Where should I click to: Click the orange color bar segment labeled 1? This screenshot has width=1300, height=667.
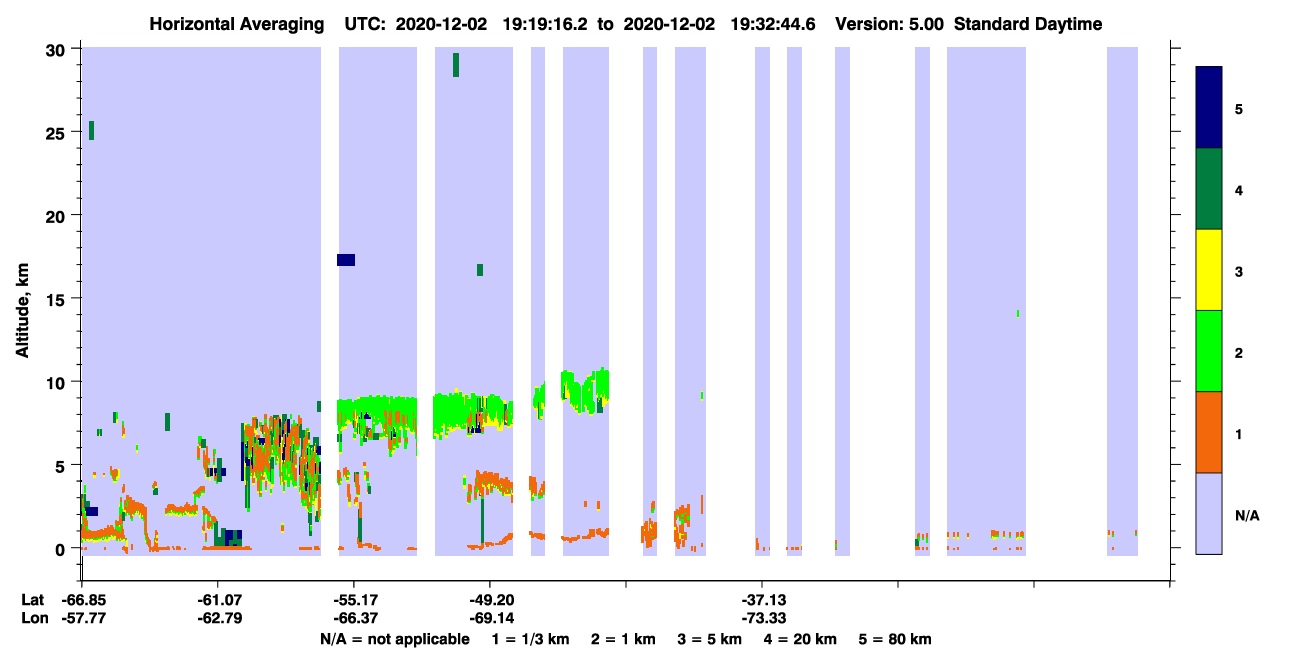(x=1209, y=432)
